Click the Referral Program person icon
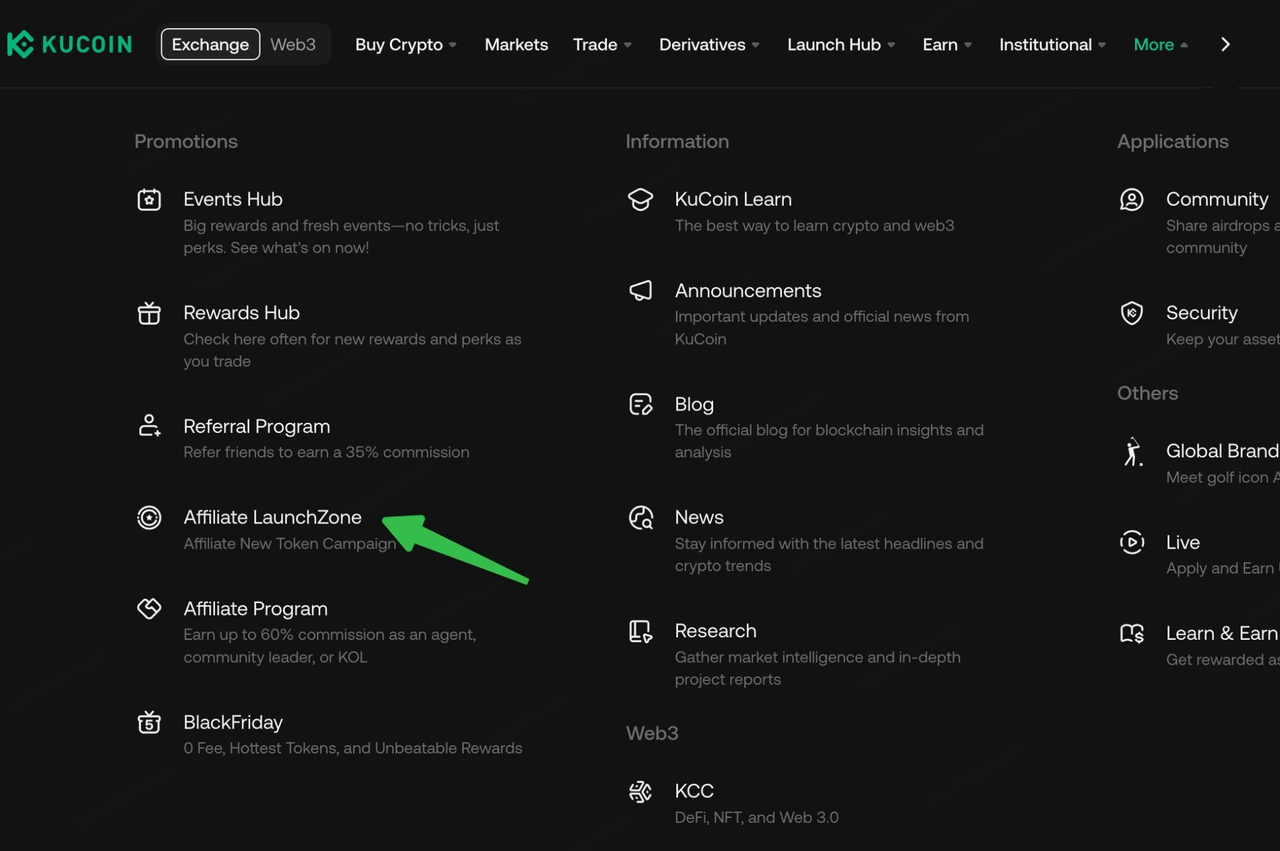The width and height of the screenshot is (1280, 851). (149, 427)
